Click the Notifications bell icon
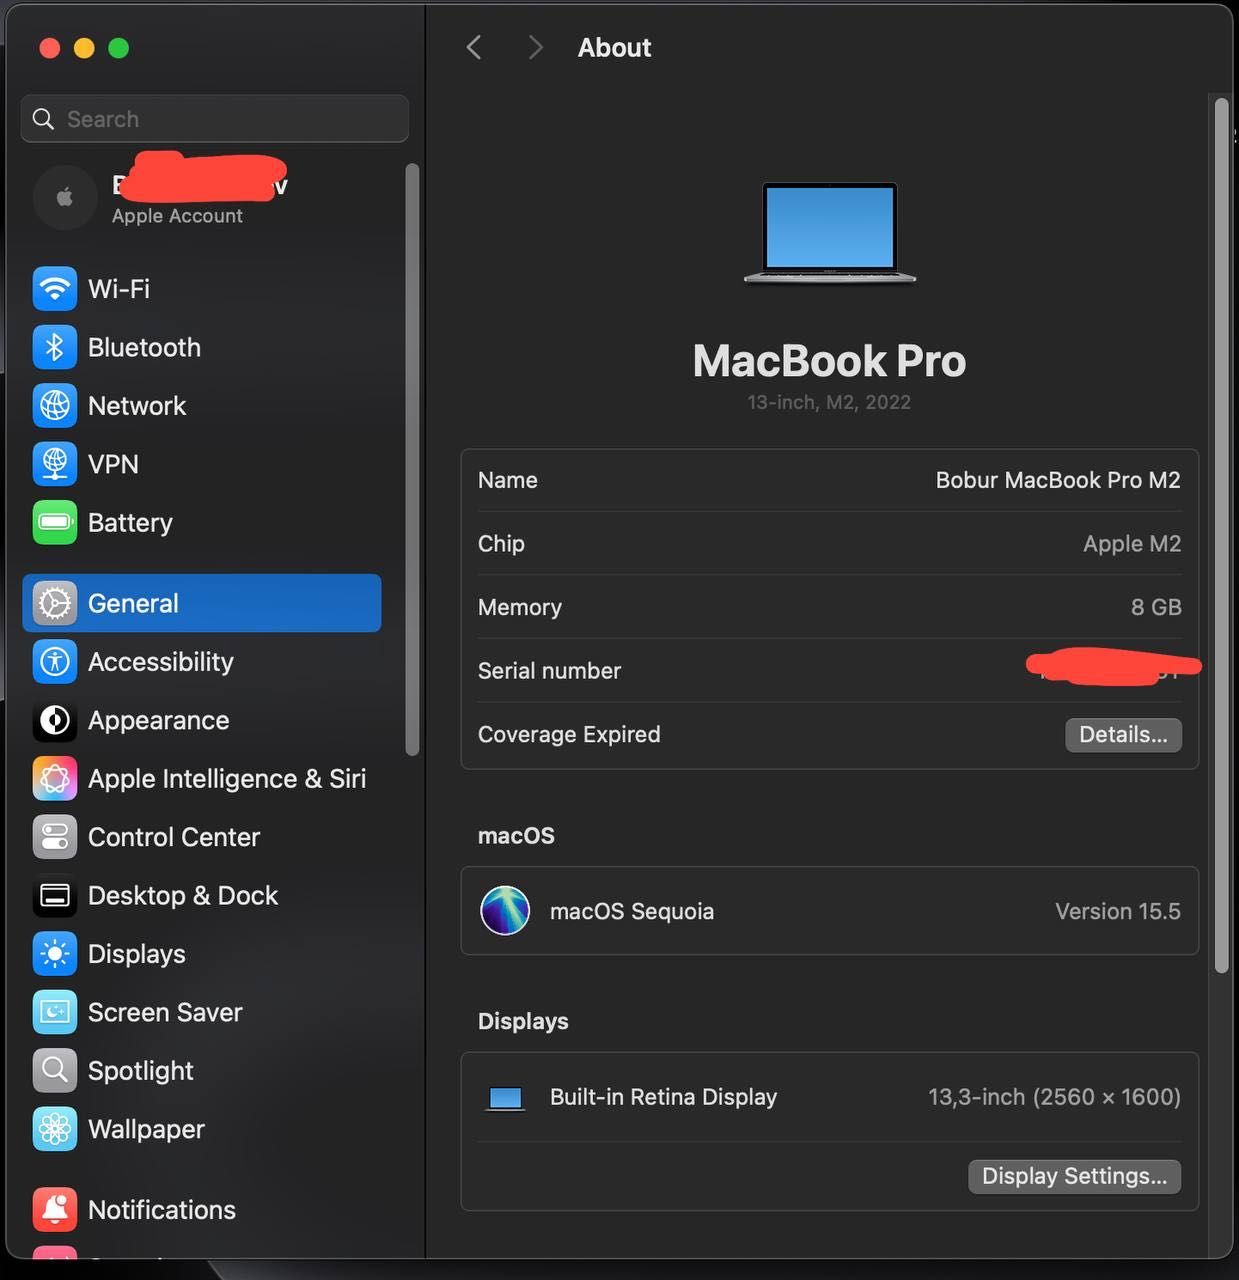The height and width of the screenshot is (1280, 1239). [x=55, y=1210]
